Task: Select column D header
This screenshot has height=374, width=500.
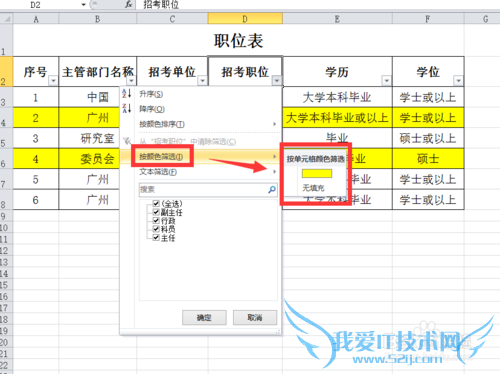Action: coord(245,19)
